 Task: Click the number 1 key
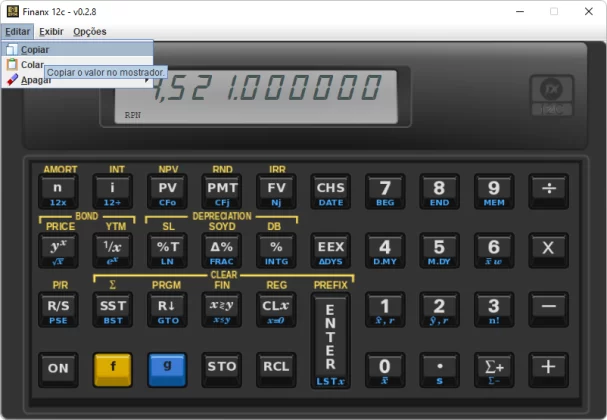(385, 310)
